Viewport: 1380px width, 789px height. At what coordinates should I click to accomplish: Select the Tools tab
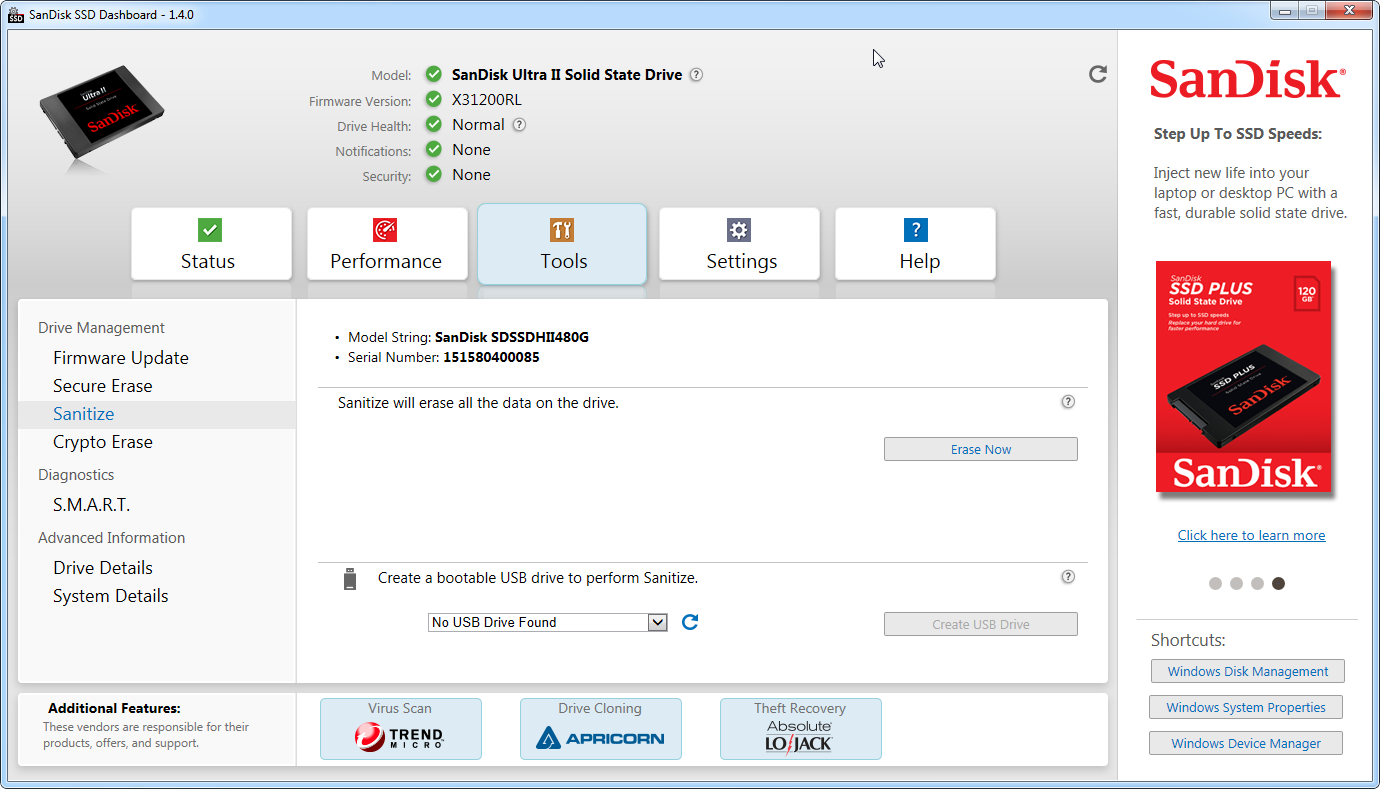562,244
